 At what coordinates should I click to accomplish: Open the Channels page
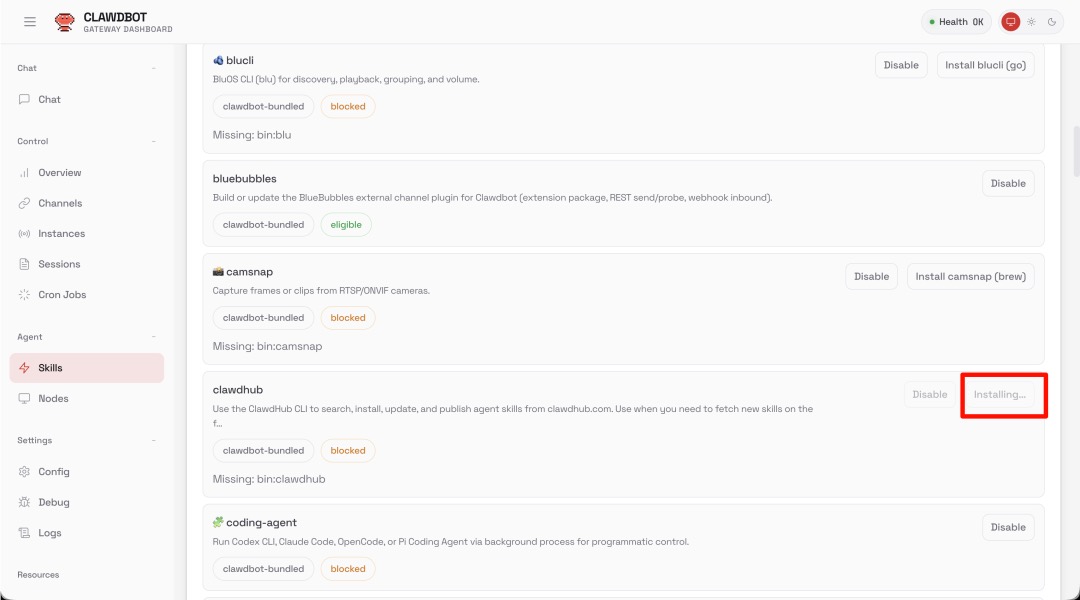pos(60,203)
